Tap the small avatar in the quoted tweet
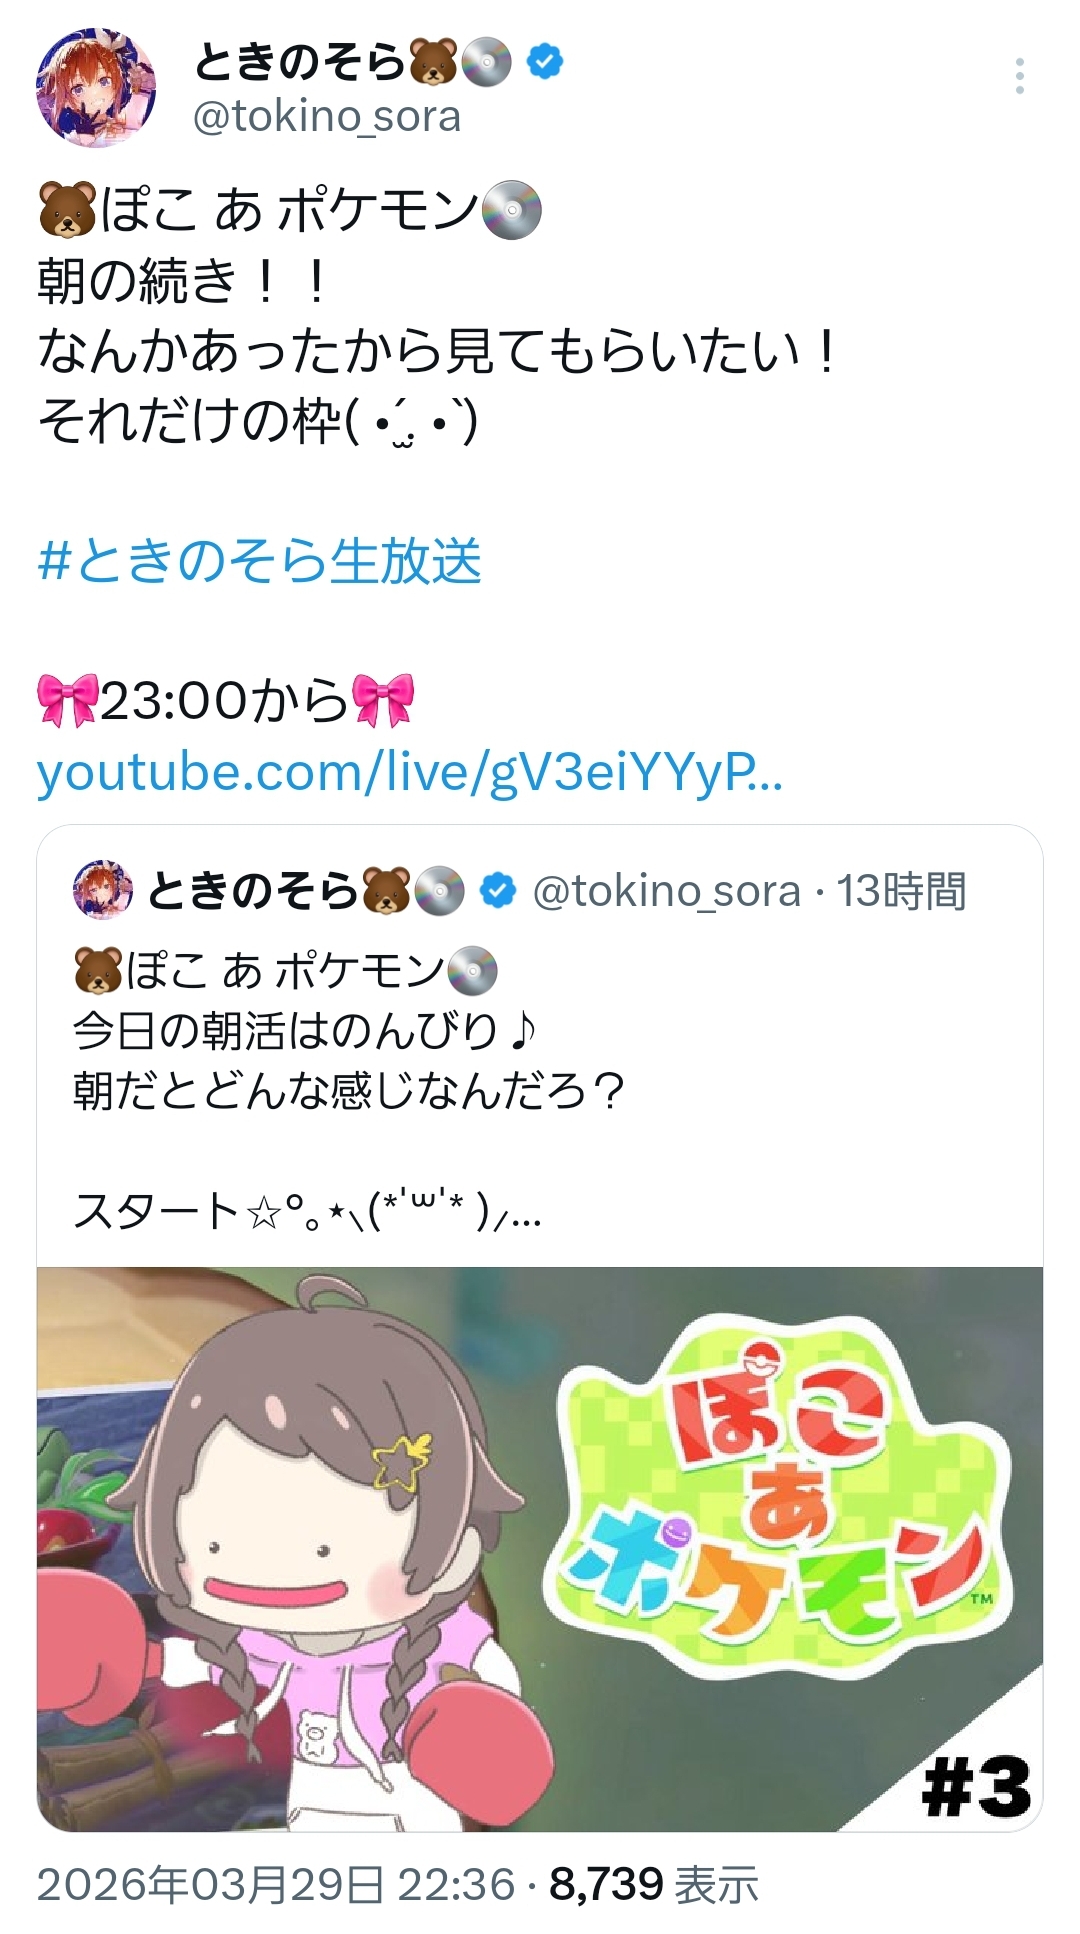 103,889
